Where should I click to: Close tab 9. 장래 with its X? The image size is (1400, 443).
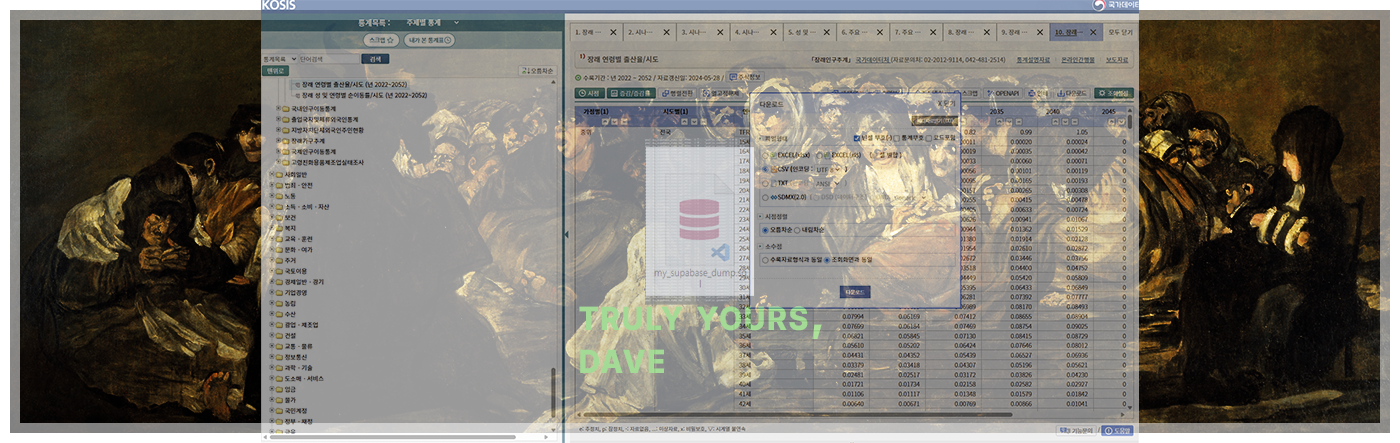click(x=1042, y=32)
